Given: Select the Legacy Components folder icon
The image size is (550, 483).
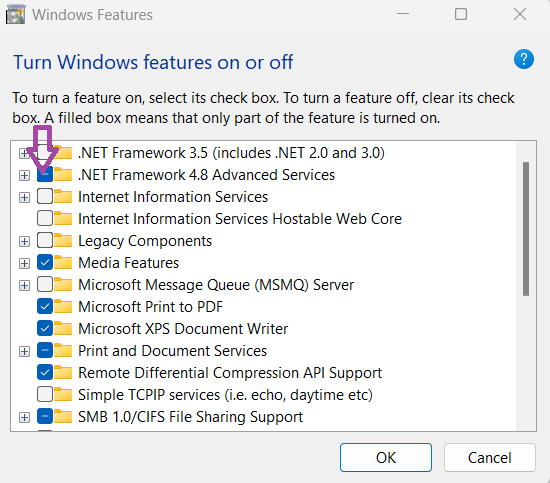Looking at the screenshot, I should coord(63,241).
